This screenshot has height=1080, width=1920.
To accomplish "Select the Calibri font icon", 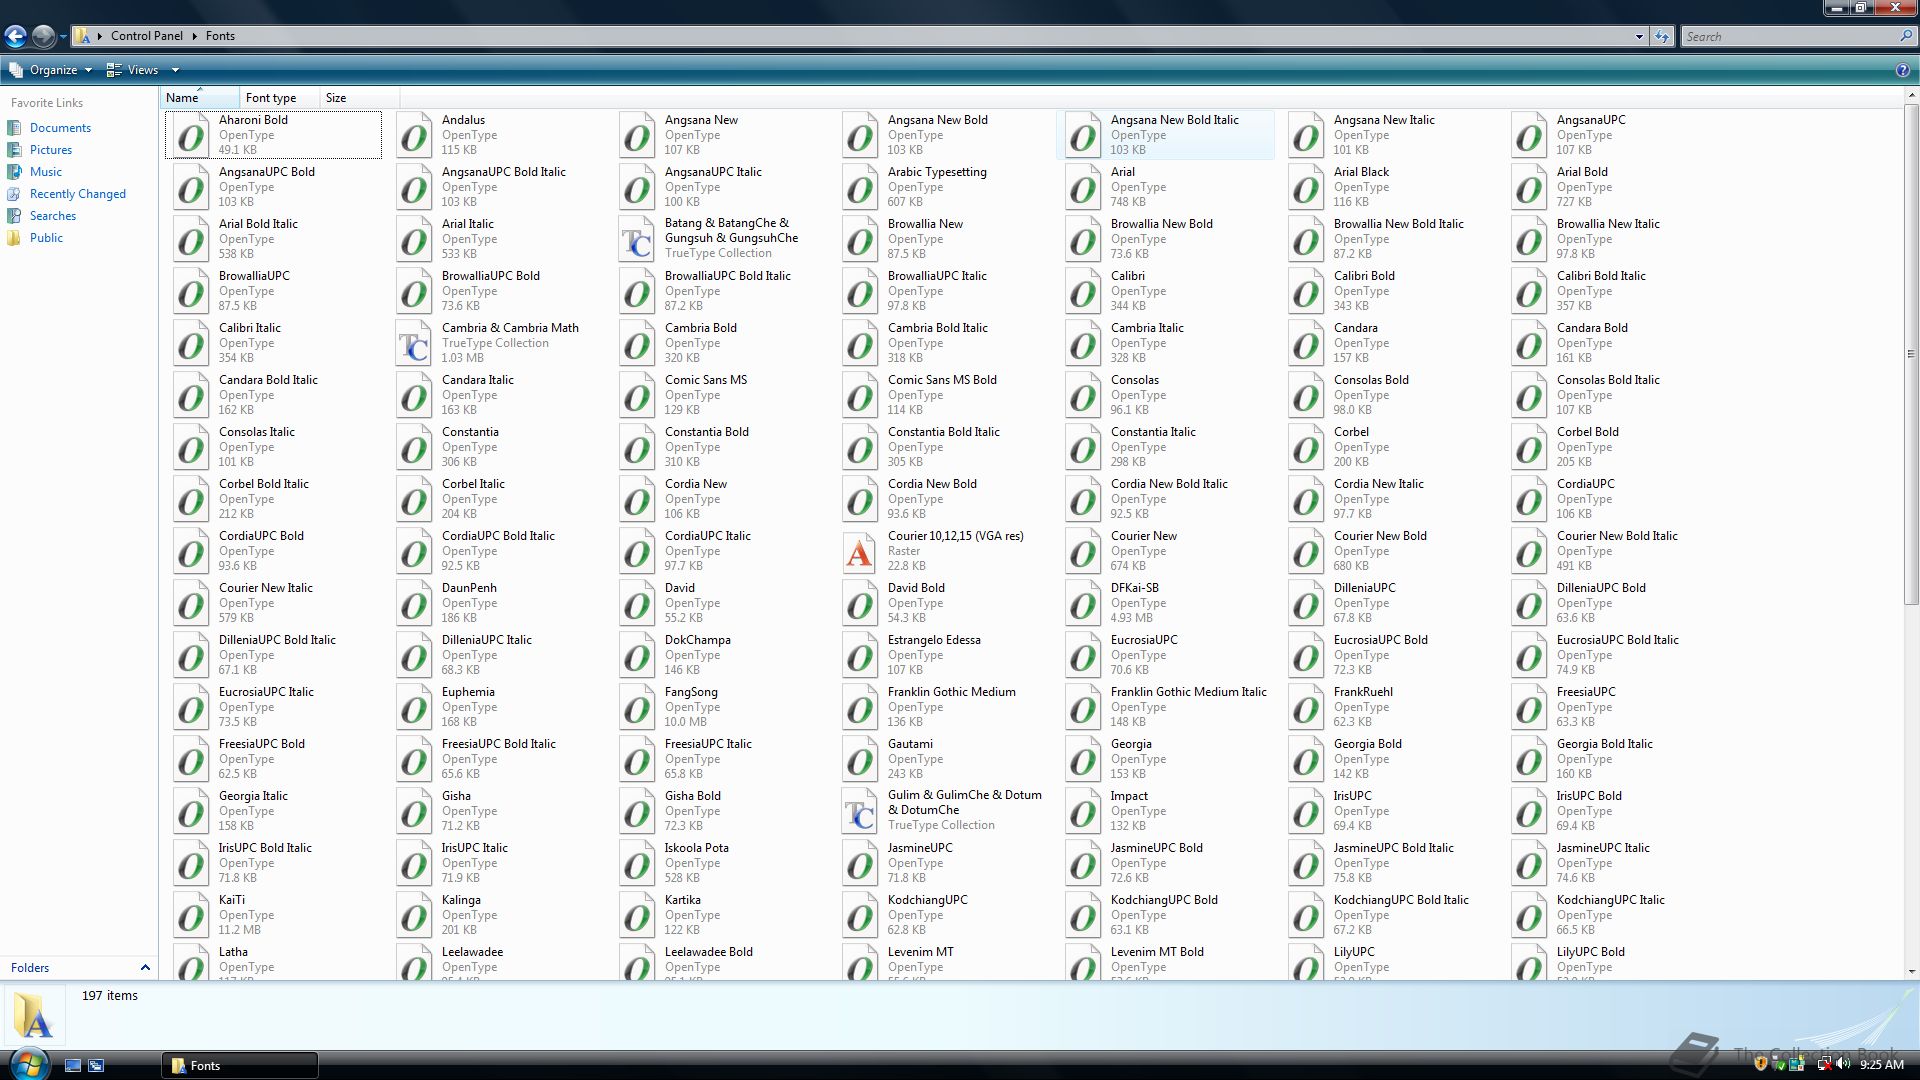I will click(x=1083, y=291).
